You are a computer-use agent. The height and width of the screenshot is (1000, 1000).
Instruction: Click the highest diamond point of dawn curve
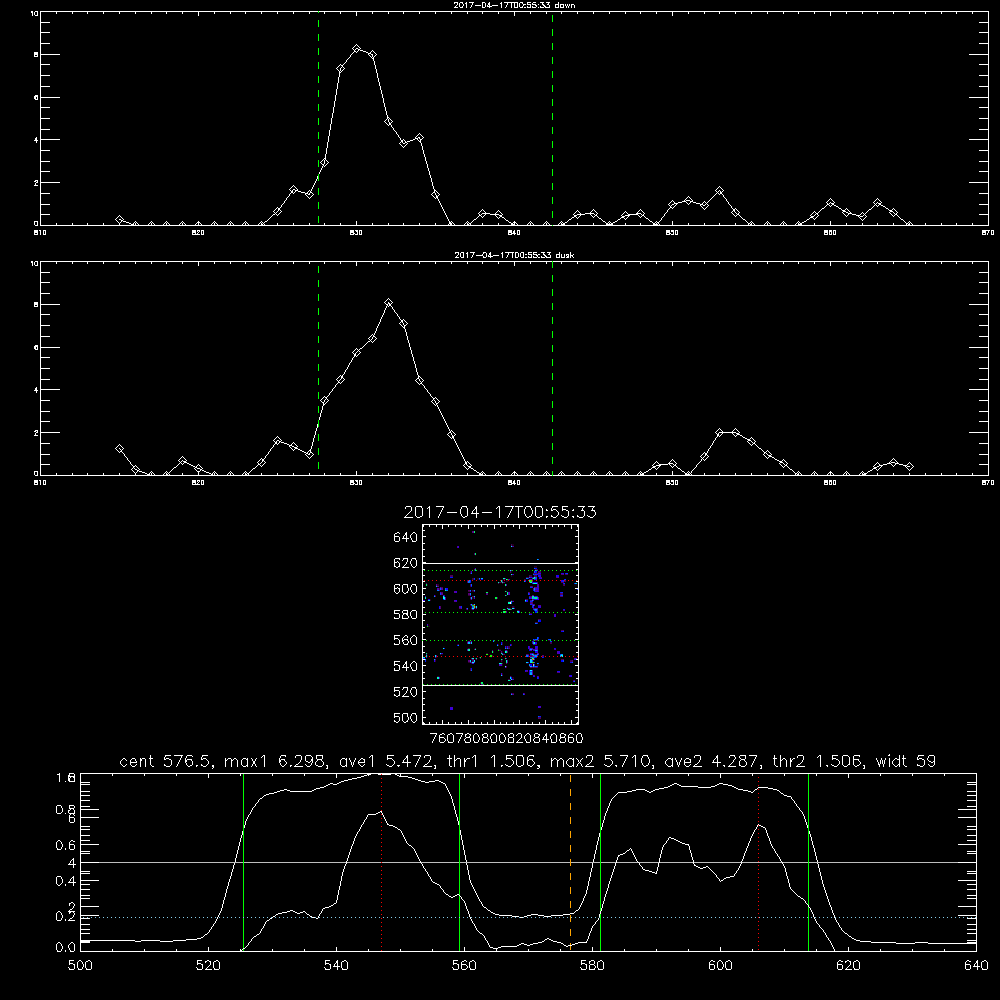pos(357,48)
